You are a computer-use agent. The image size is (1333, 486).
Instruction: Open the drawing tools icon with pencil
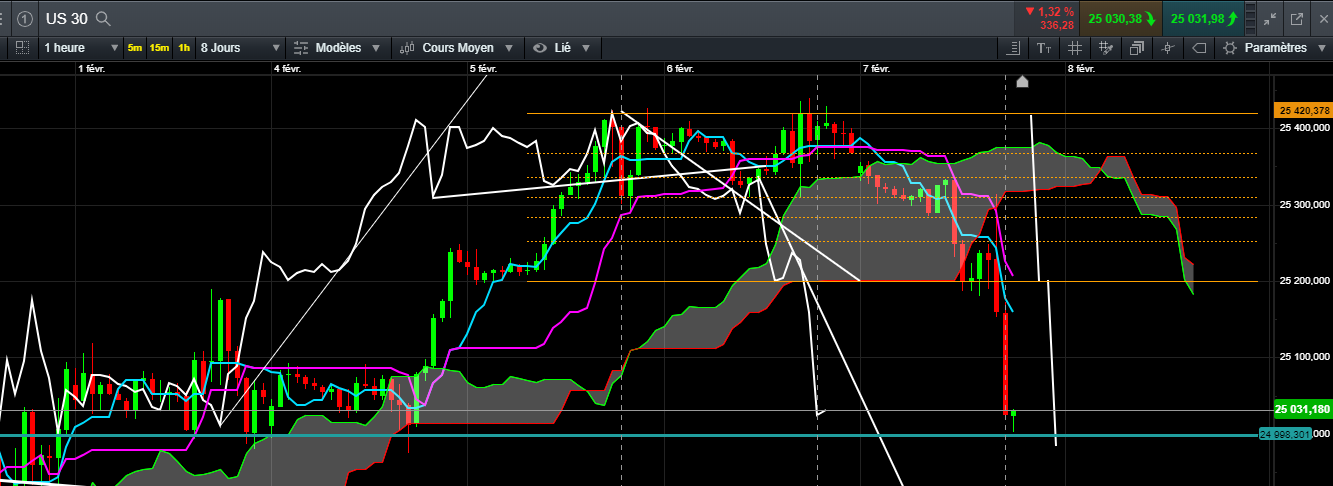1106,48
